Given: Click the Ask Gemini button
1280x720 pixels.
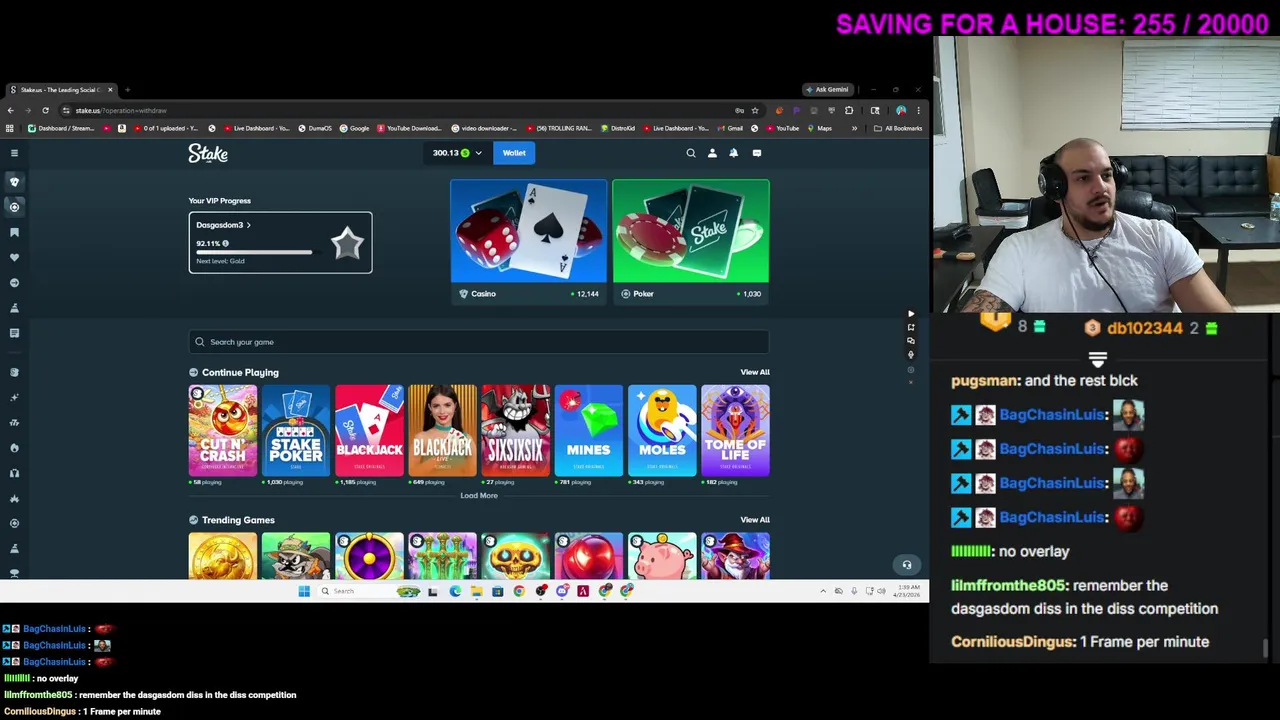Looking at the screenshot, I should (x=827, y=90).
